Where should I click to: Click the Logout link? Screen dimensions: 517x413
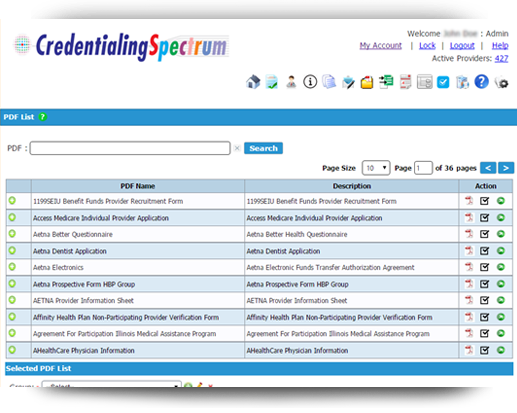coord(462,45)
